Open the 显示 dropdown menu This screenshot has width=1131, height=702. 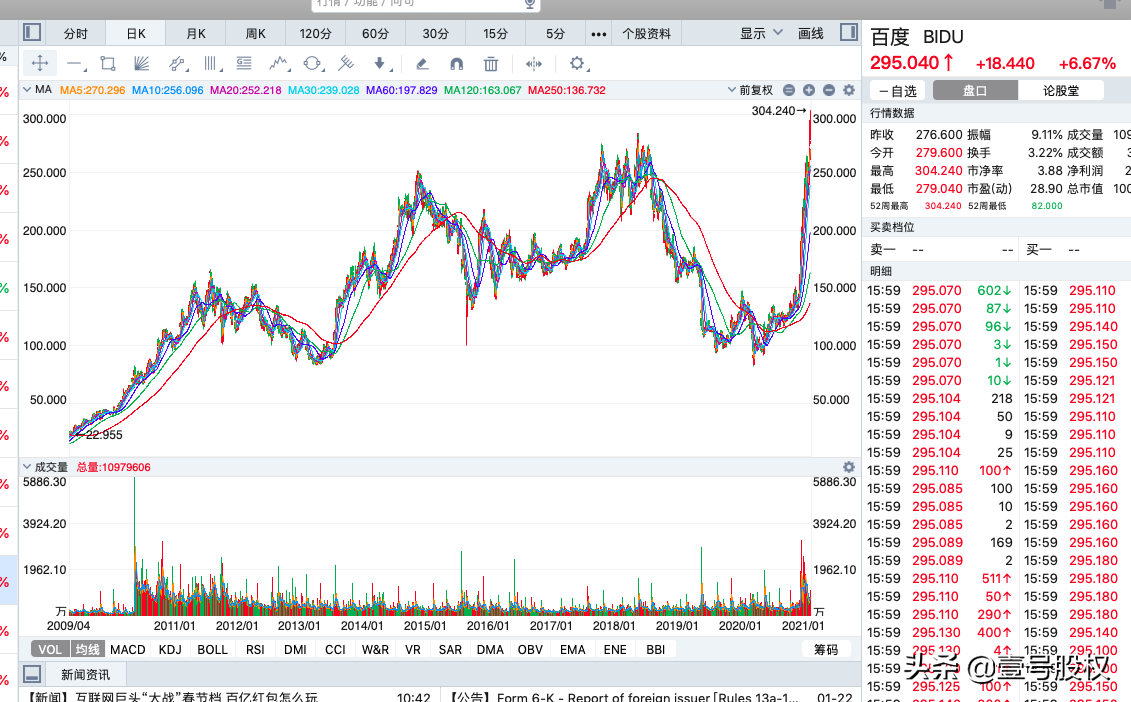(761, 33)
